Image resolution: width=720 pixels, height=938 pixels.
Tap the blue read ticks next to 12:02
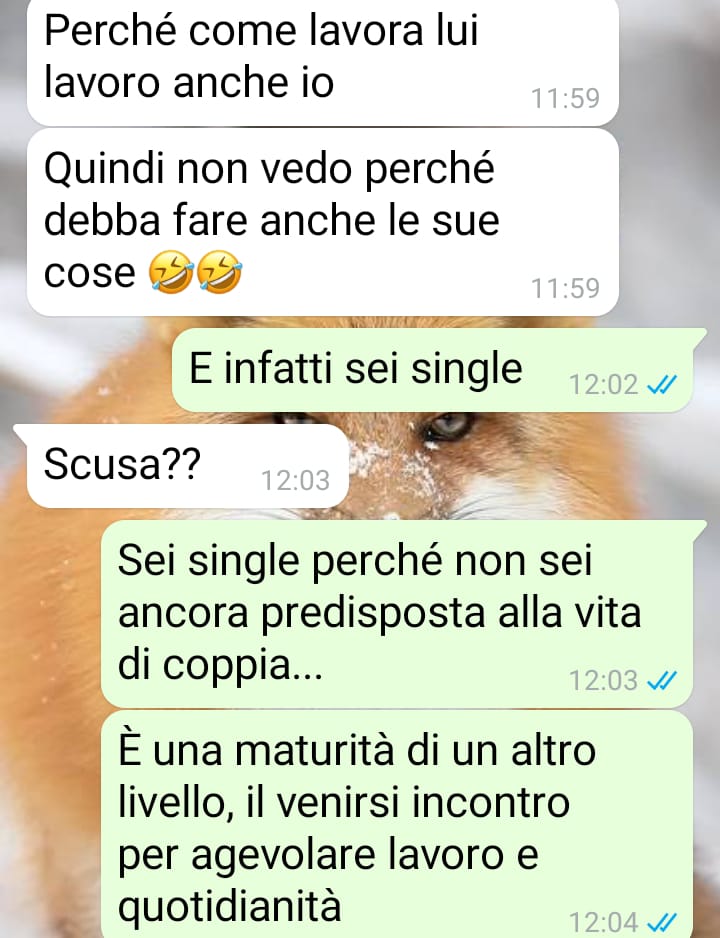tap(662, 385)
